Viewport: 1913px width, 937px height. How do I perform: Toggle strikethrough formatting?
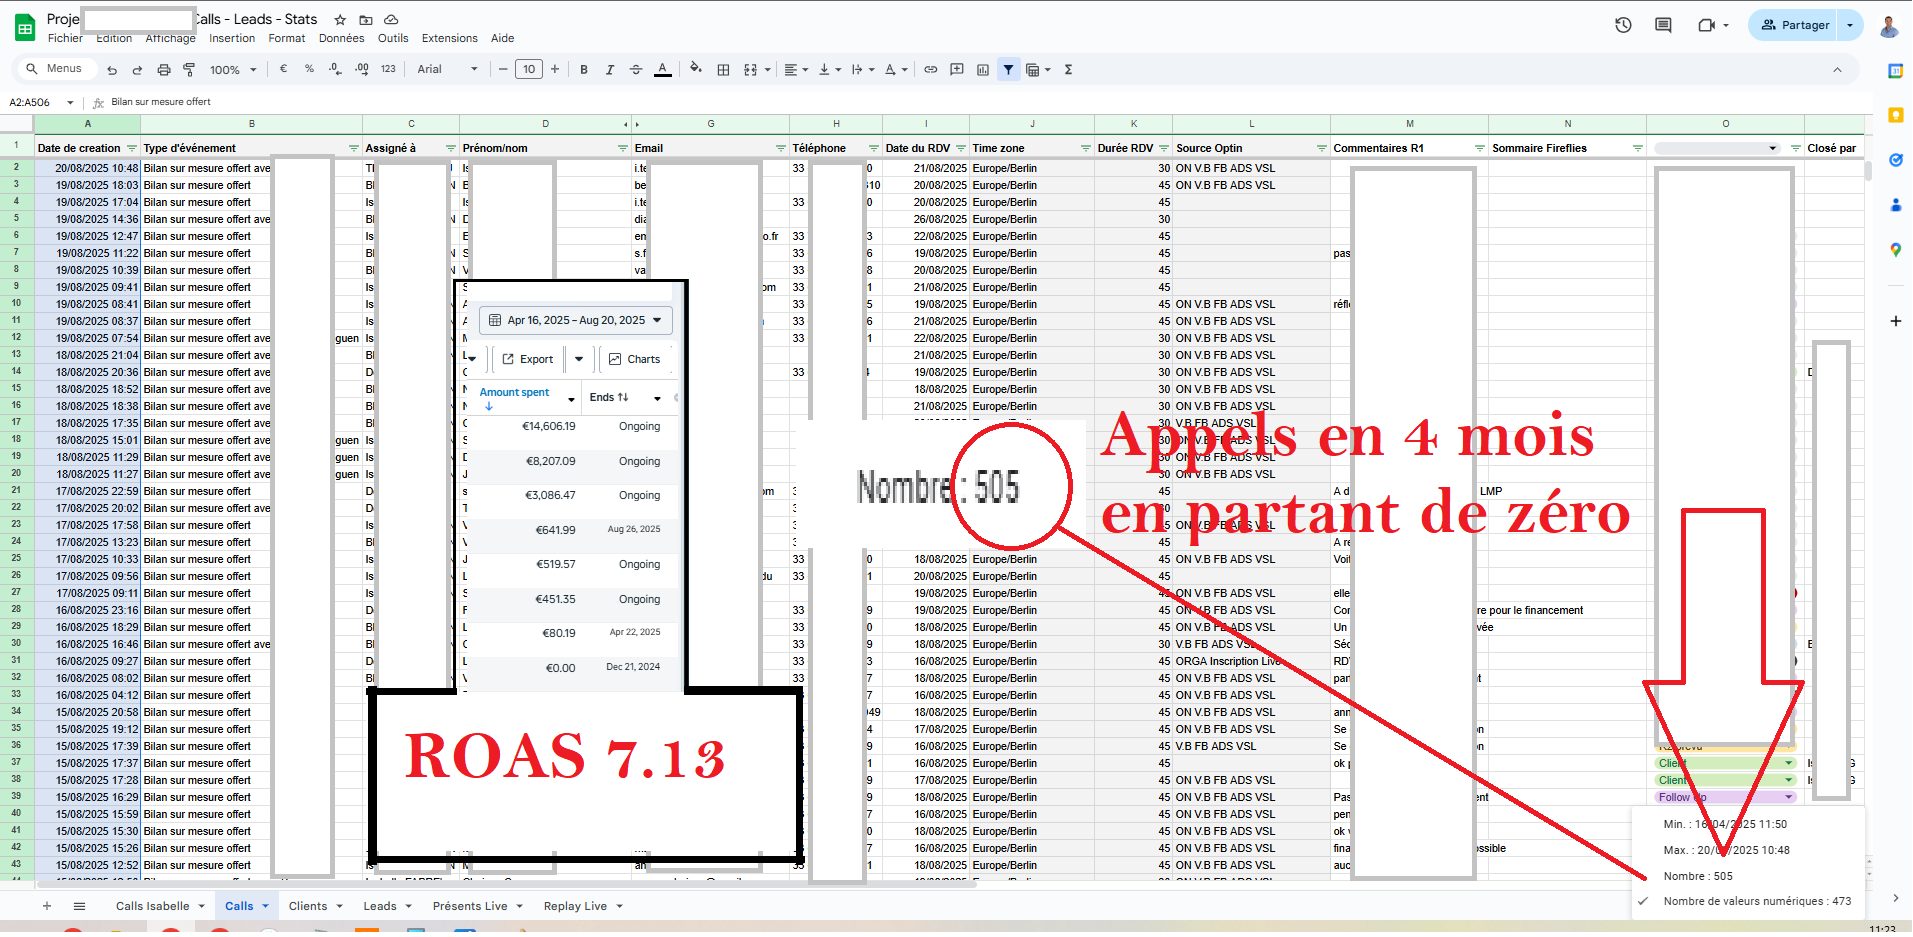(x=636, y=69)
